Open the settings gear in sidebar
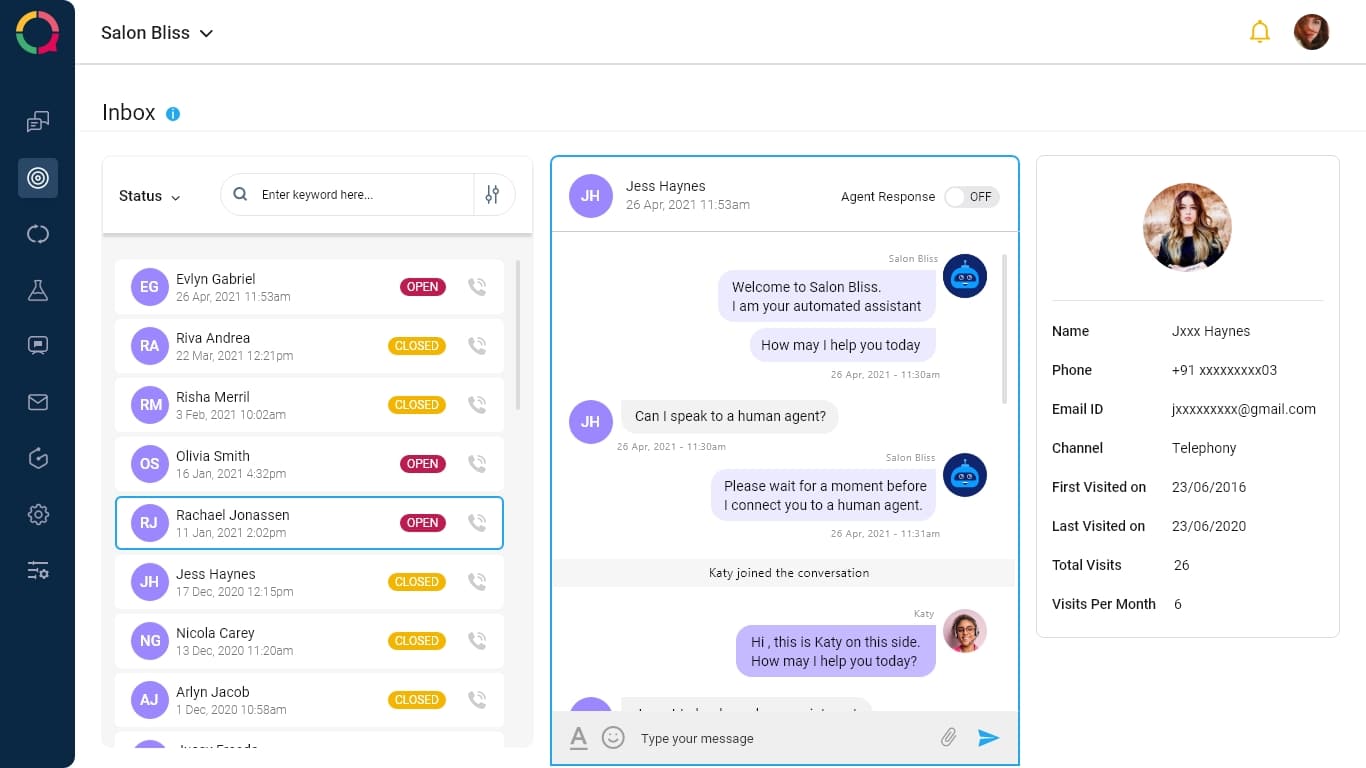Viewport: 1366px width, 768px height. point(38,515)
